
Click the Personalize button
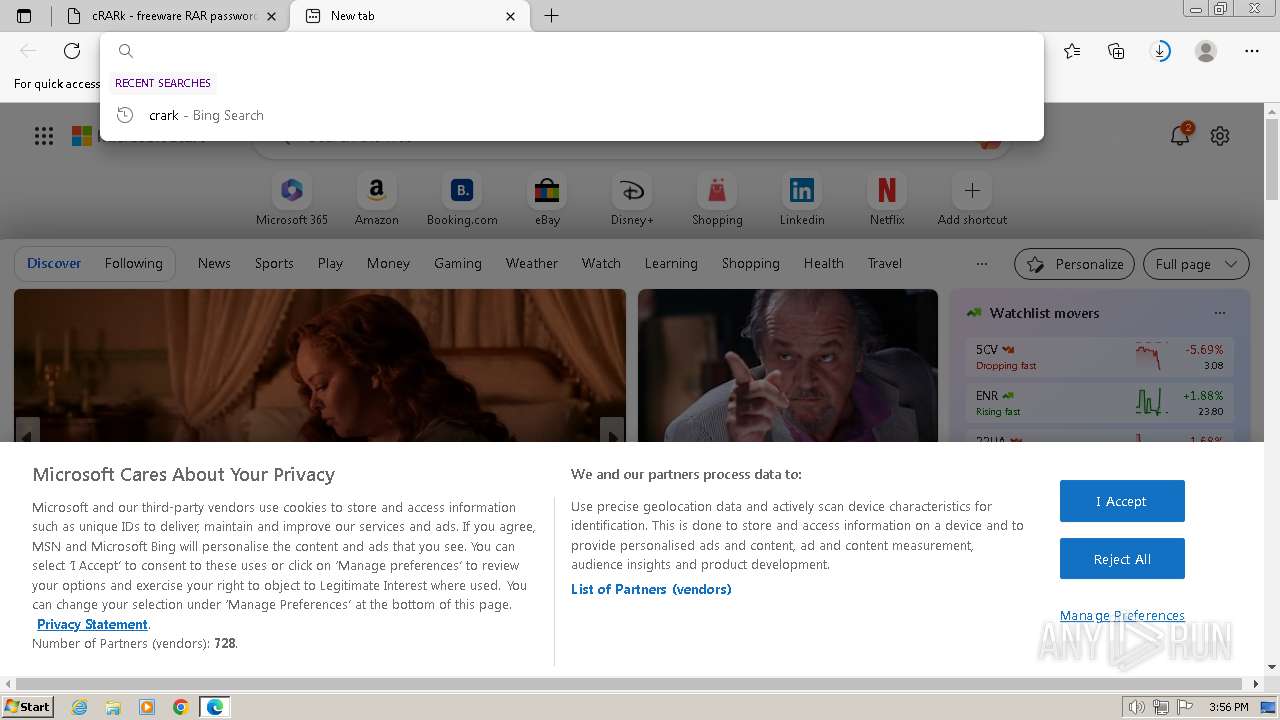click(1075, 264)
